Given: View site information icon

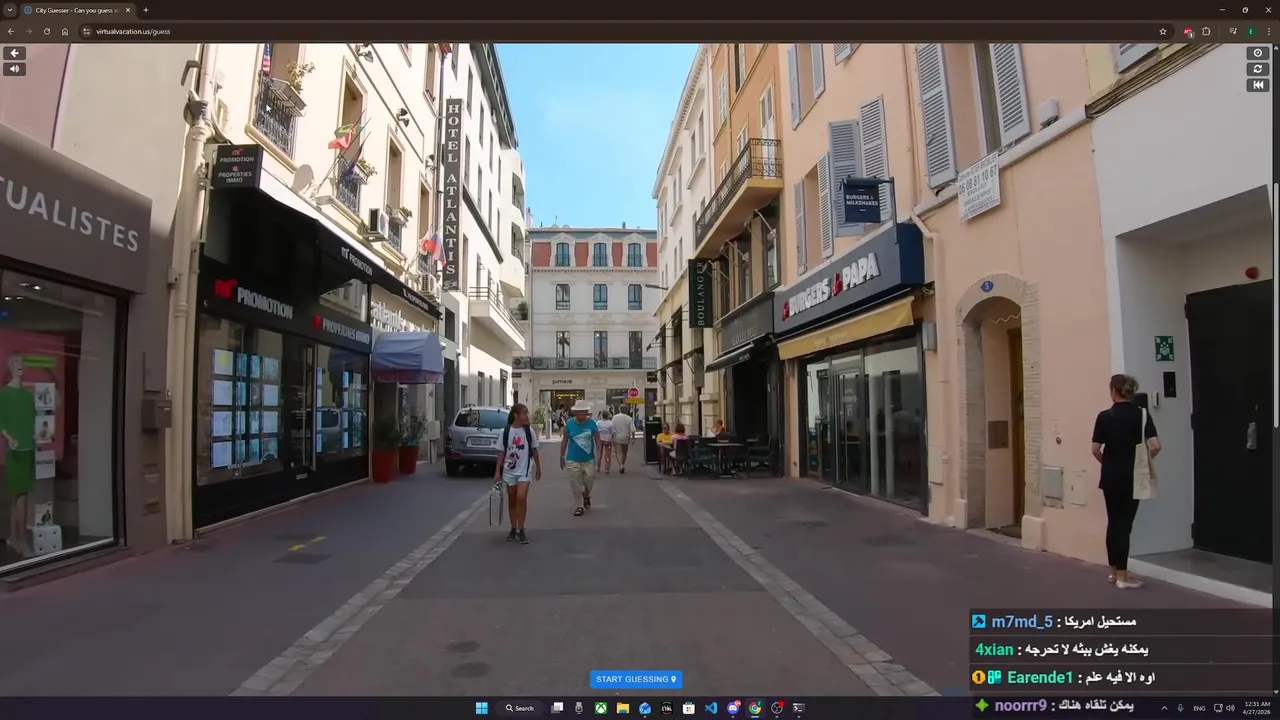Looking at the screenshot, I should [x=87, y=31].
